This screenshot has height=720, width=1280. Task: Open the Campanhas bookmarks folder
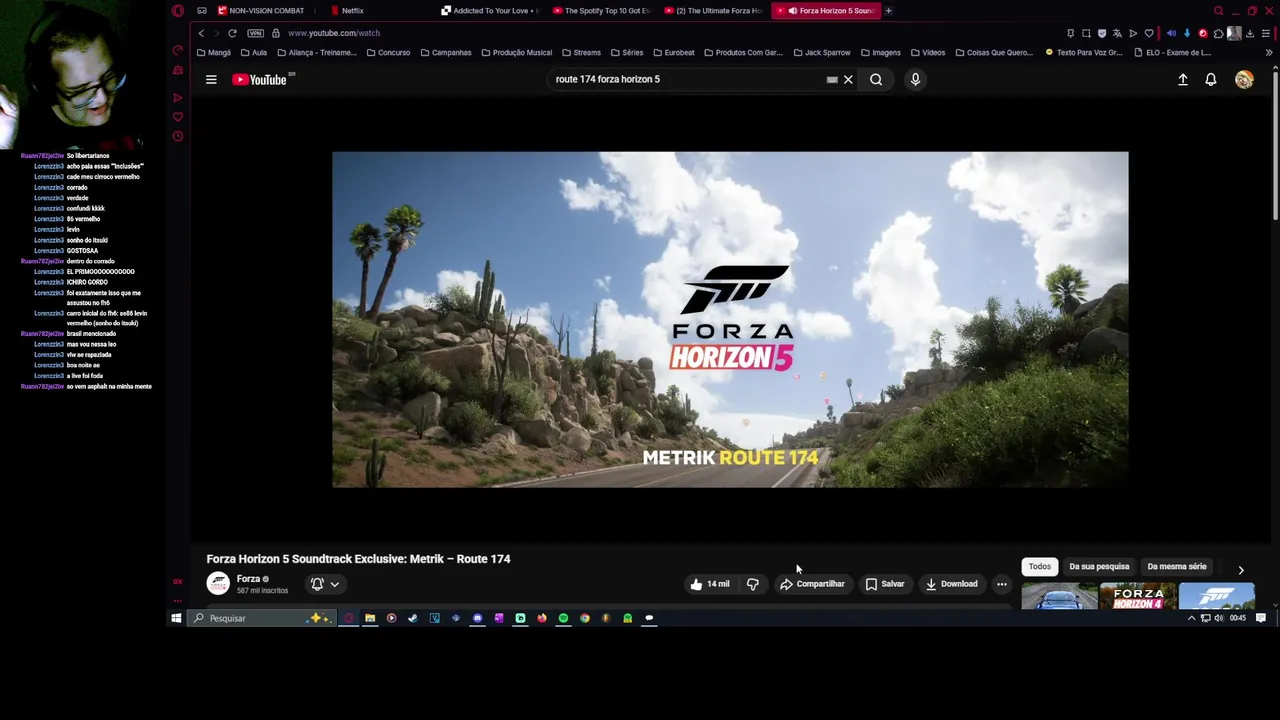point(446,52)
